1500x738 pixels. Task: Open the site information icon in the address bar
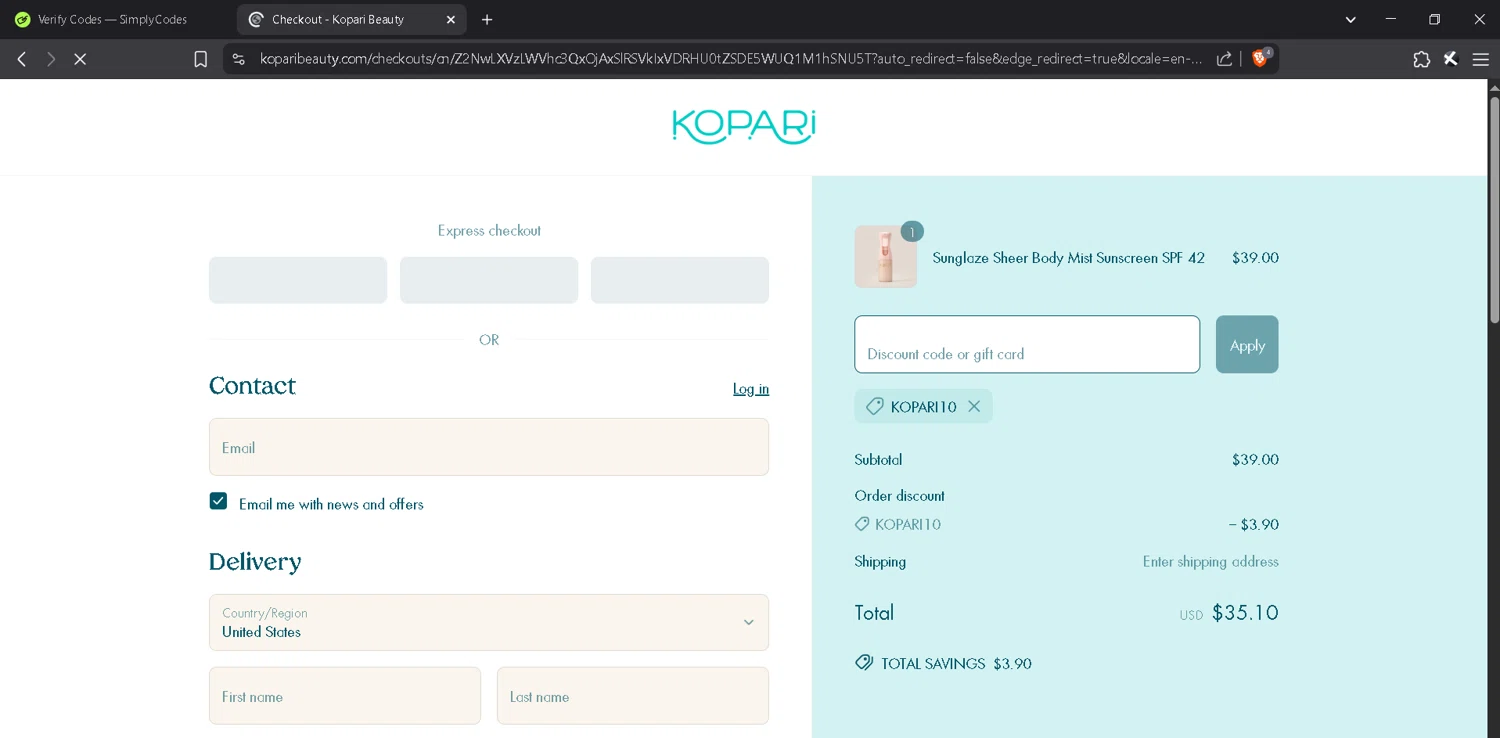238,59
